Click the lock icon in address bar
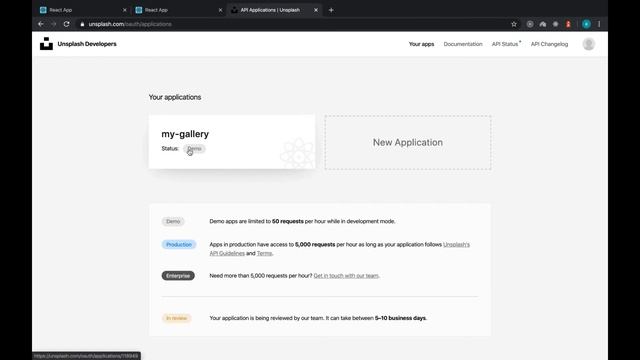This screenshot has height=360, width=640. pos(82,24)
